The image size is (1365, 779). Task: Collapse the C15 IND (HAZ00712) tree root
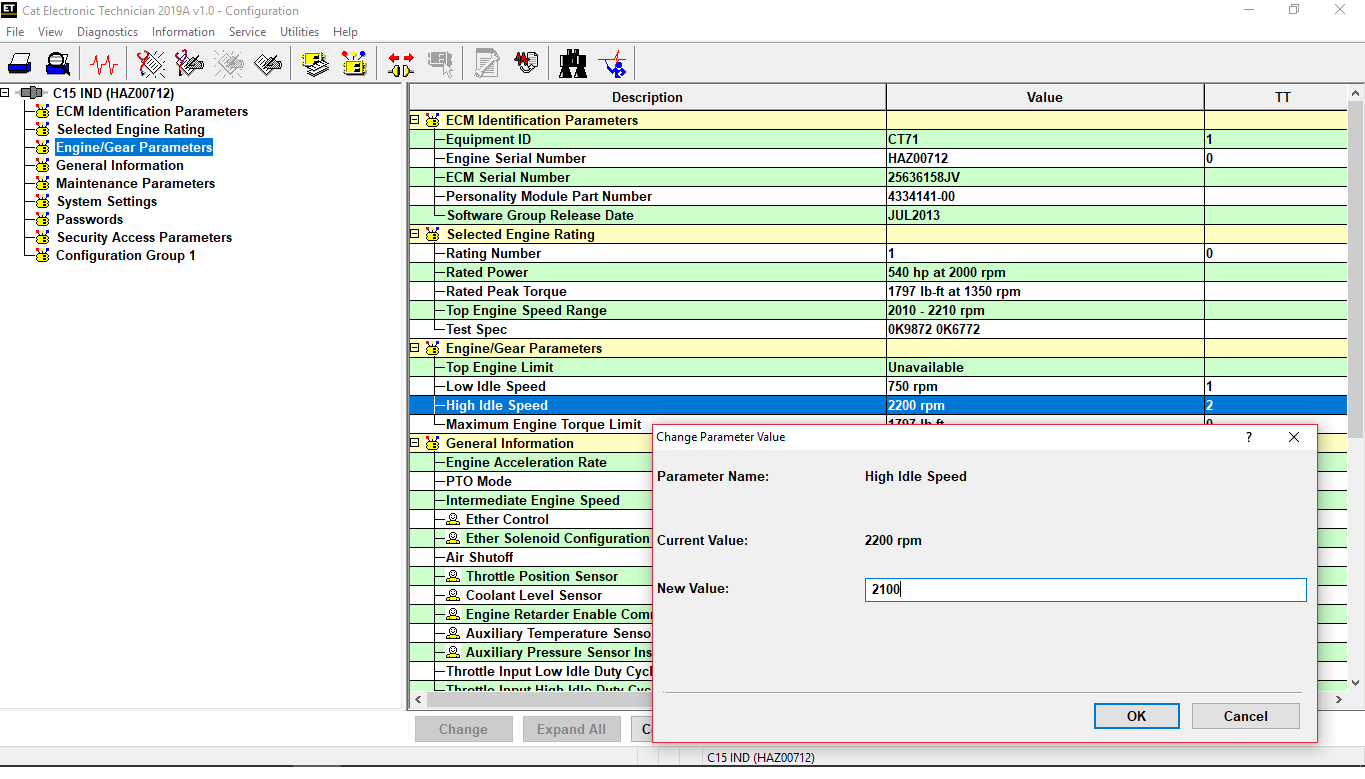(5, 93)
